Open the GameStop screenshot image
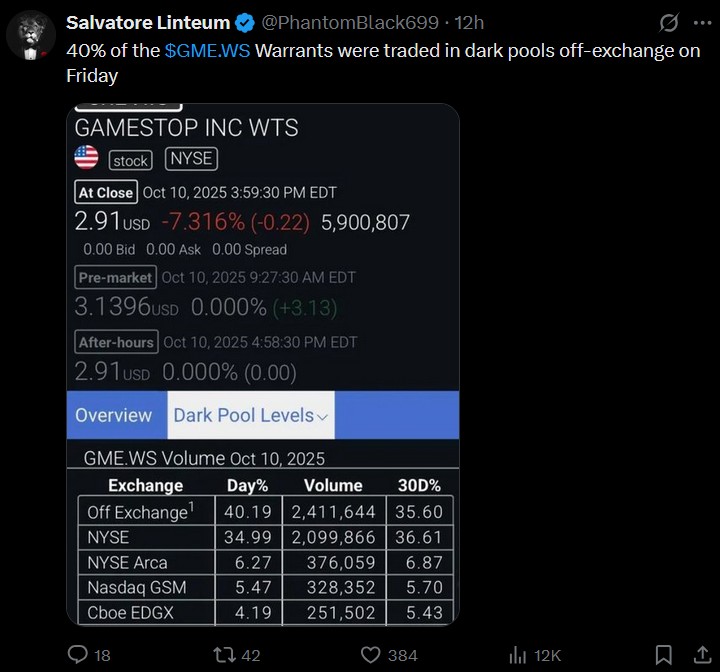 coord(263,364)
